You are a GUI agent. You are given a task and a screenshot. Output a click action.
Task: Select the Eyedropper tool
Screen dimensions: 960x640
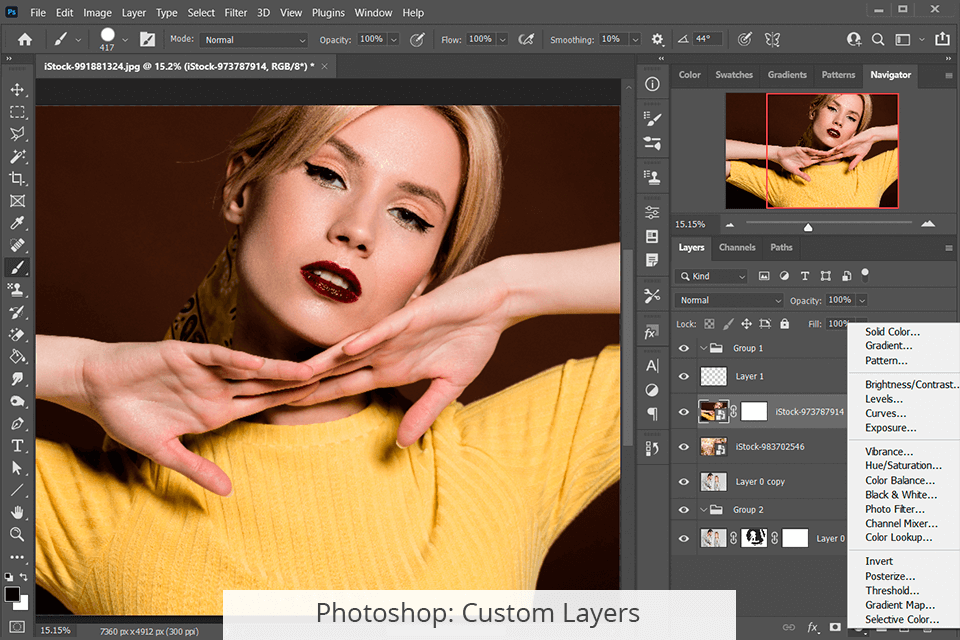(x=17, y=223)
